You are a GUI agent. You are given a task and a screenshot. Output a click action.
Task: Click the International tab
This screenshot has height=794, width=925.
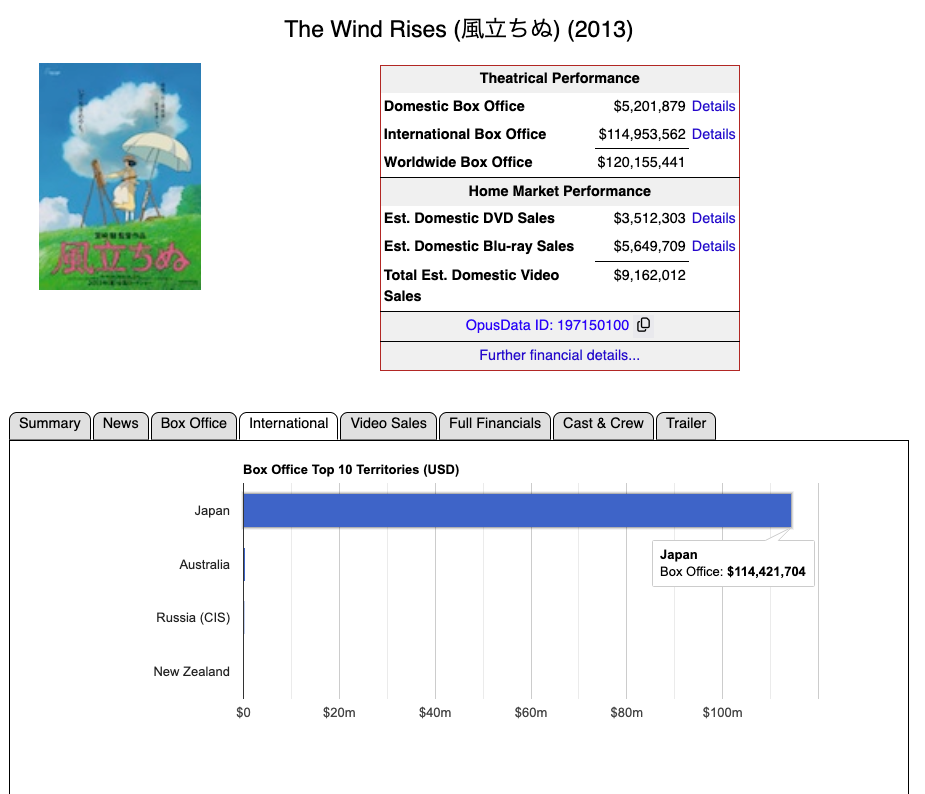point(288,424)
